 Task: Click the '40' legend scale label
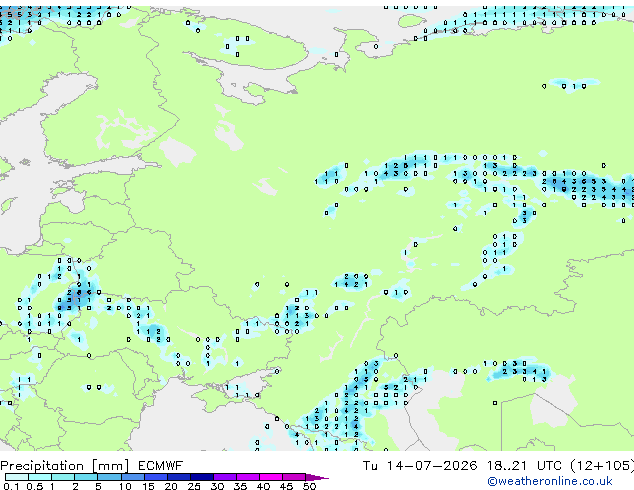click(263, 486)
